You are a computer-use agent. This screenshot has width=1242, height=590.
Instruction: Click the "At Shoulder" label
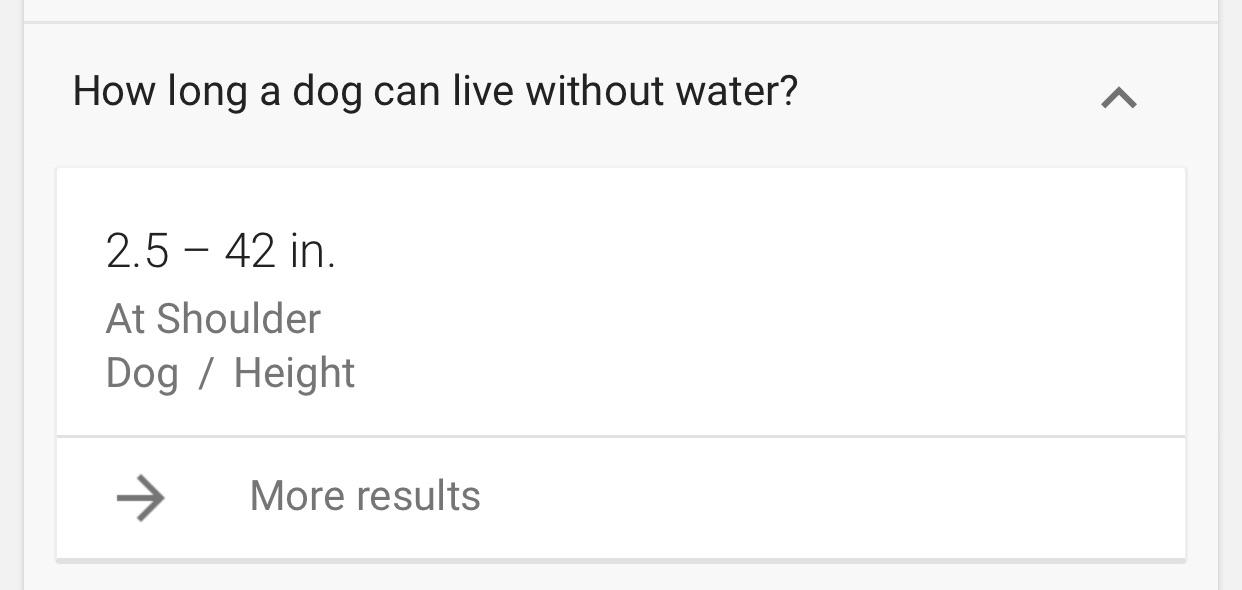213,319
